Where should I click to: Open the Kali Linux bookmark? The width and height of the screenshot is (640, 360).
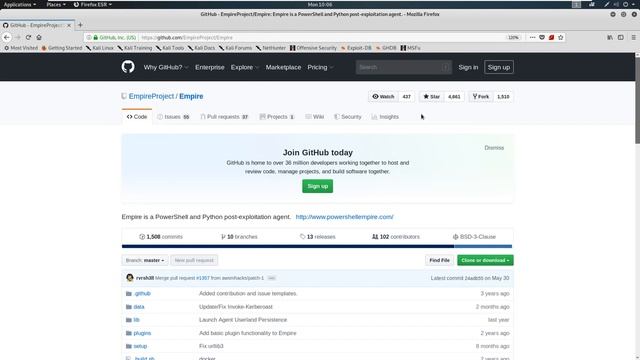coord(100,48)
